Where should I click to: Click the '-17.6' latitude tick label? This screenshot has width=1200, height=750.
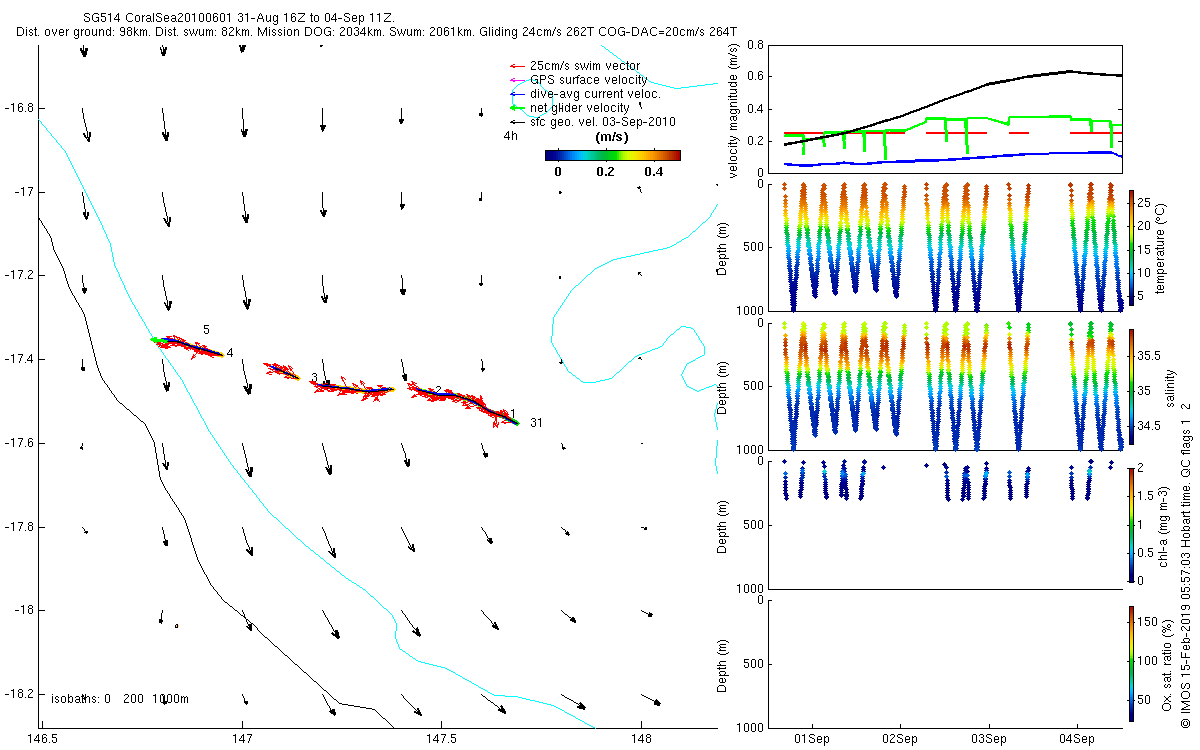[18, 442]
